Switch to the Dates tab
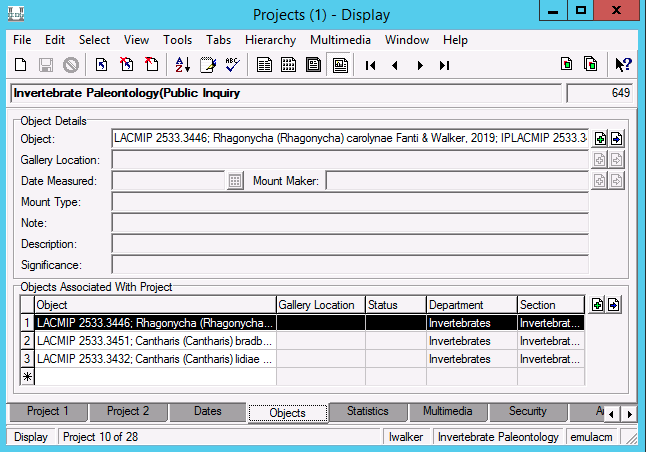The image size is (646, 452). coord(208,411)
